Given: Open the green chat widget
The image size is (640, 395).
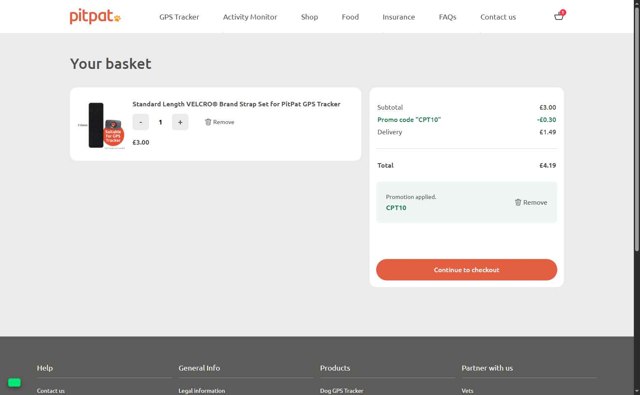Looking at the screenshot, I should [x=14, y=382].
